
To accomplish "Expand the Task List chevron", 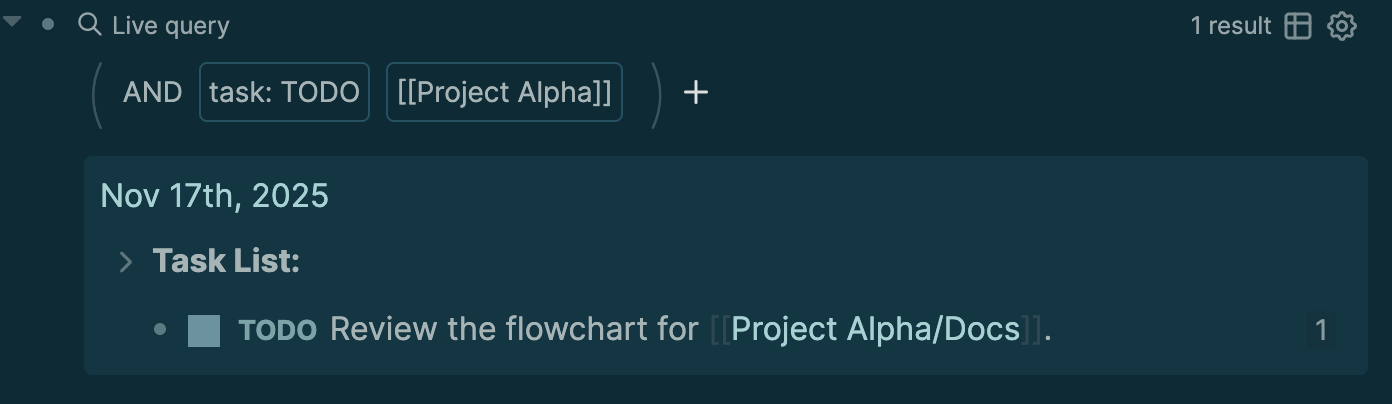I will point(126,262).
